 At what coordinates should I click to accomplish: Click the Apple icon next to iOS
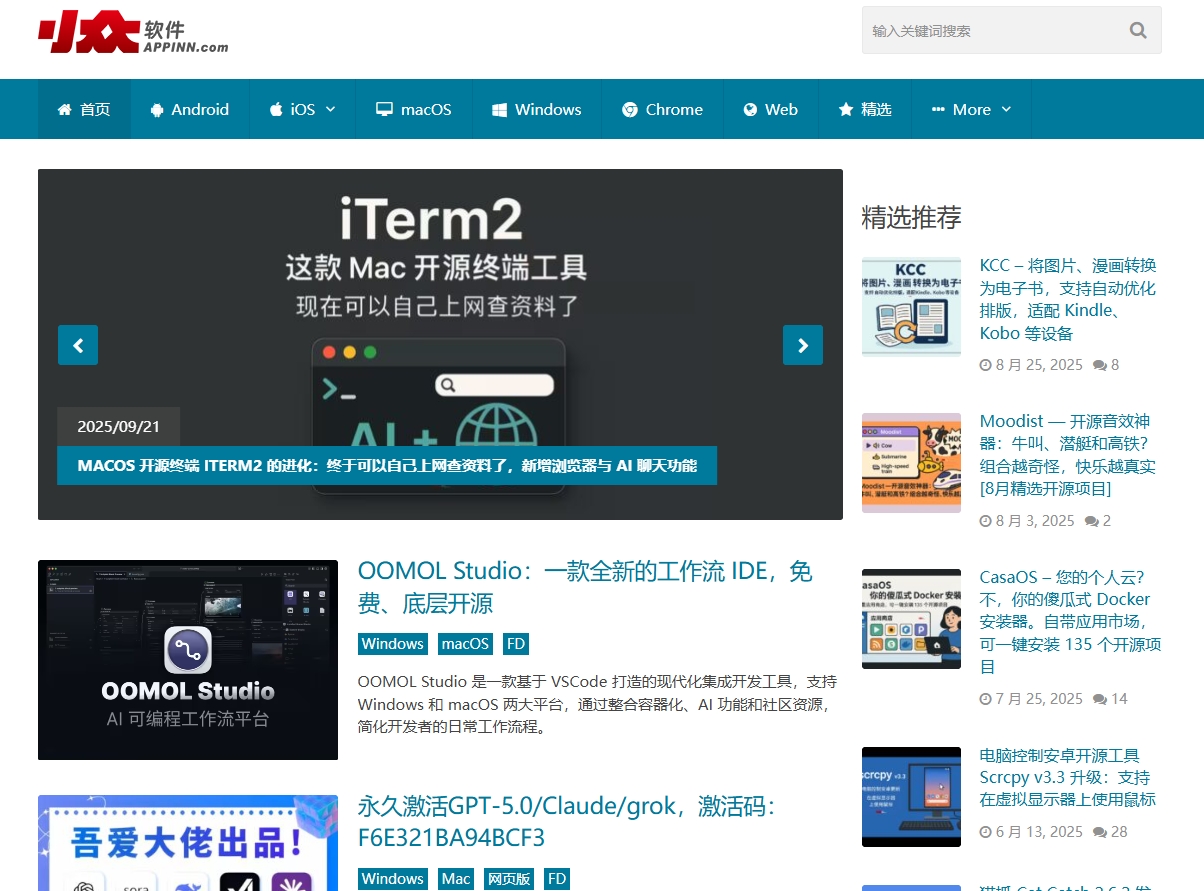(x=276, y=110)
